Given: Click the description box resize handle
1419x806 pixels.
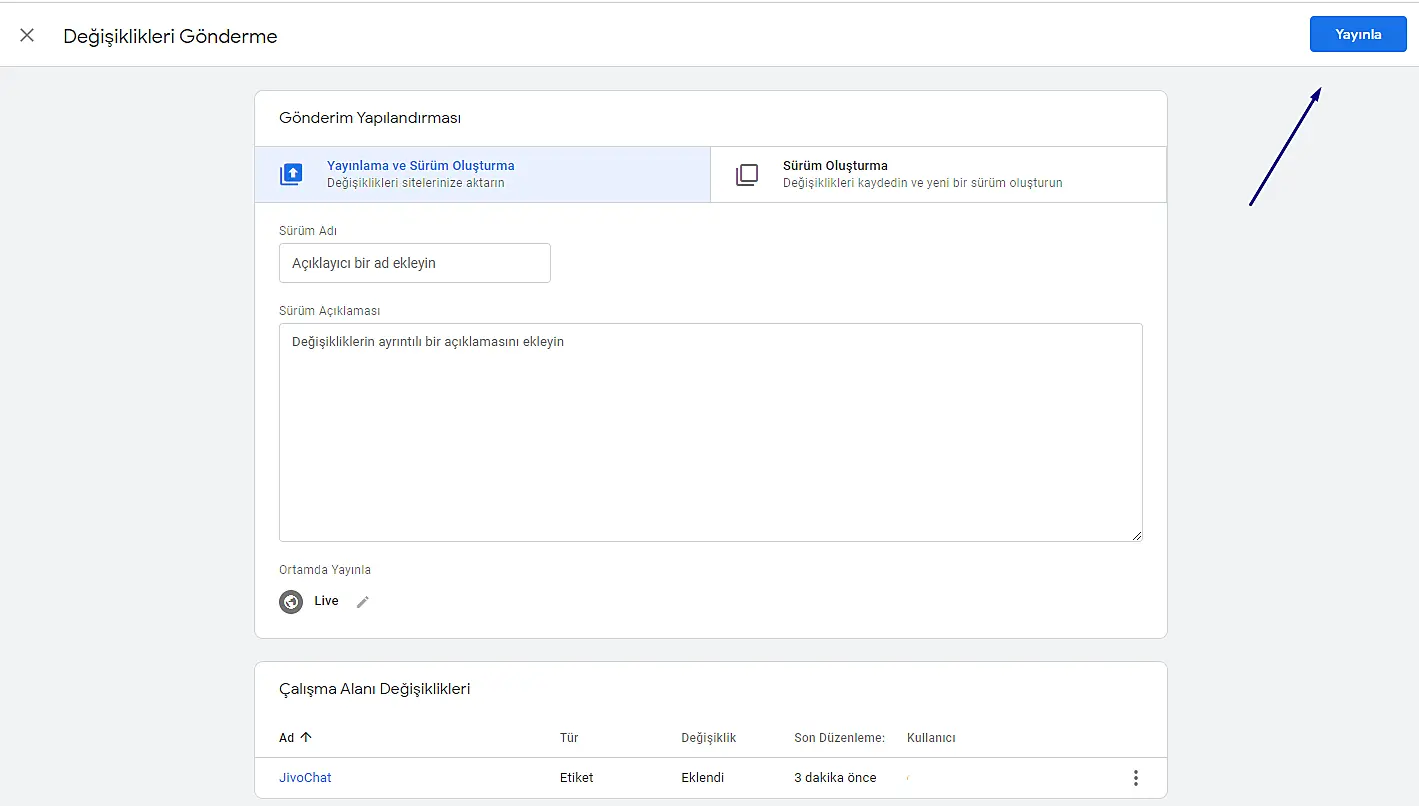Looking at the screenshot, I should point(1136,535).
